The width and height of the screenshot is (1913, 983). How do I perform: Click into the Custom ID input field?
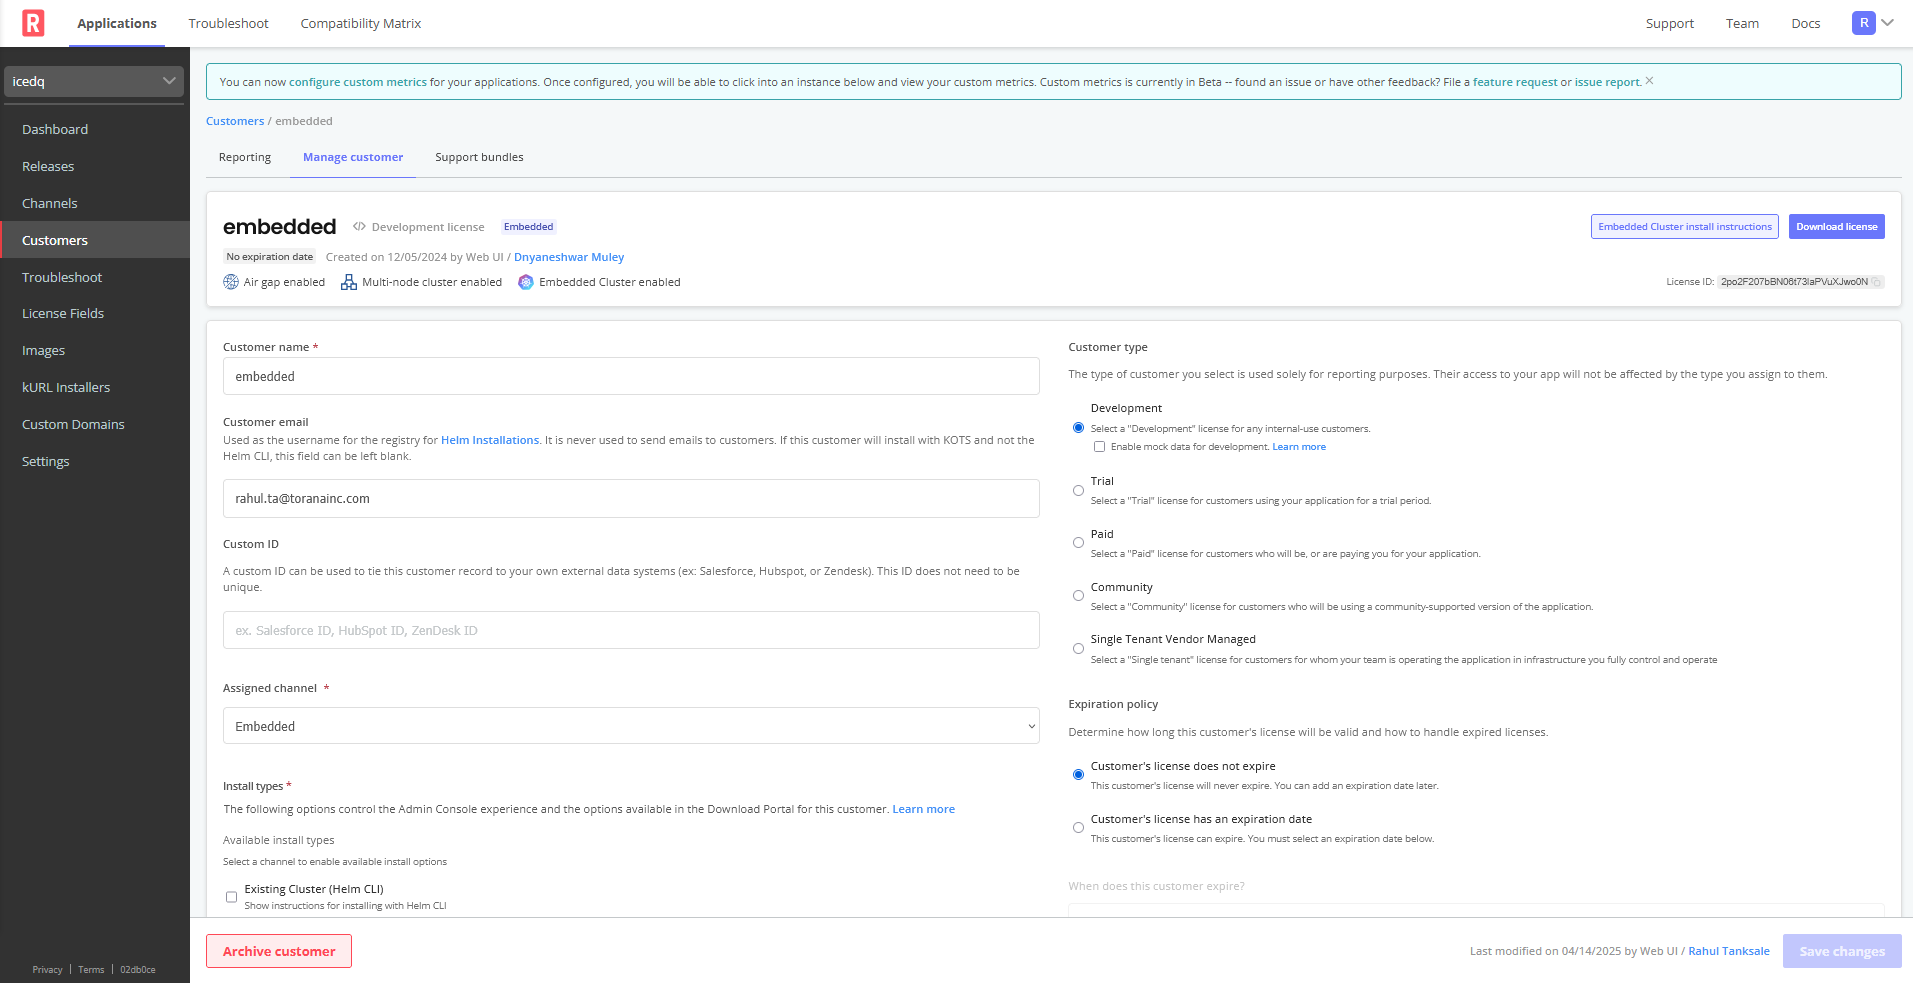tap(631, 631)
